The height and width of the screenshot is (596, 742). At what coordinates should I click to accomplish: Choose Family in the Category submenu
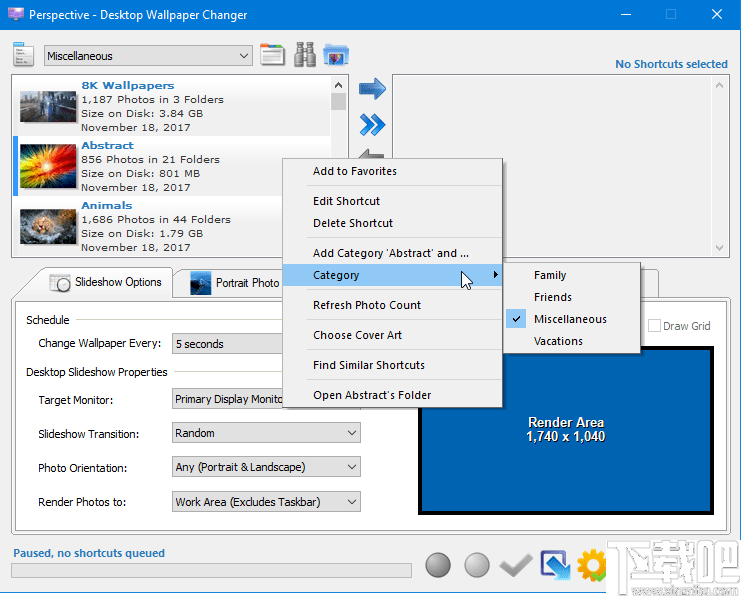pos(550,275)
